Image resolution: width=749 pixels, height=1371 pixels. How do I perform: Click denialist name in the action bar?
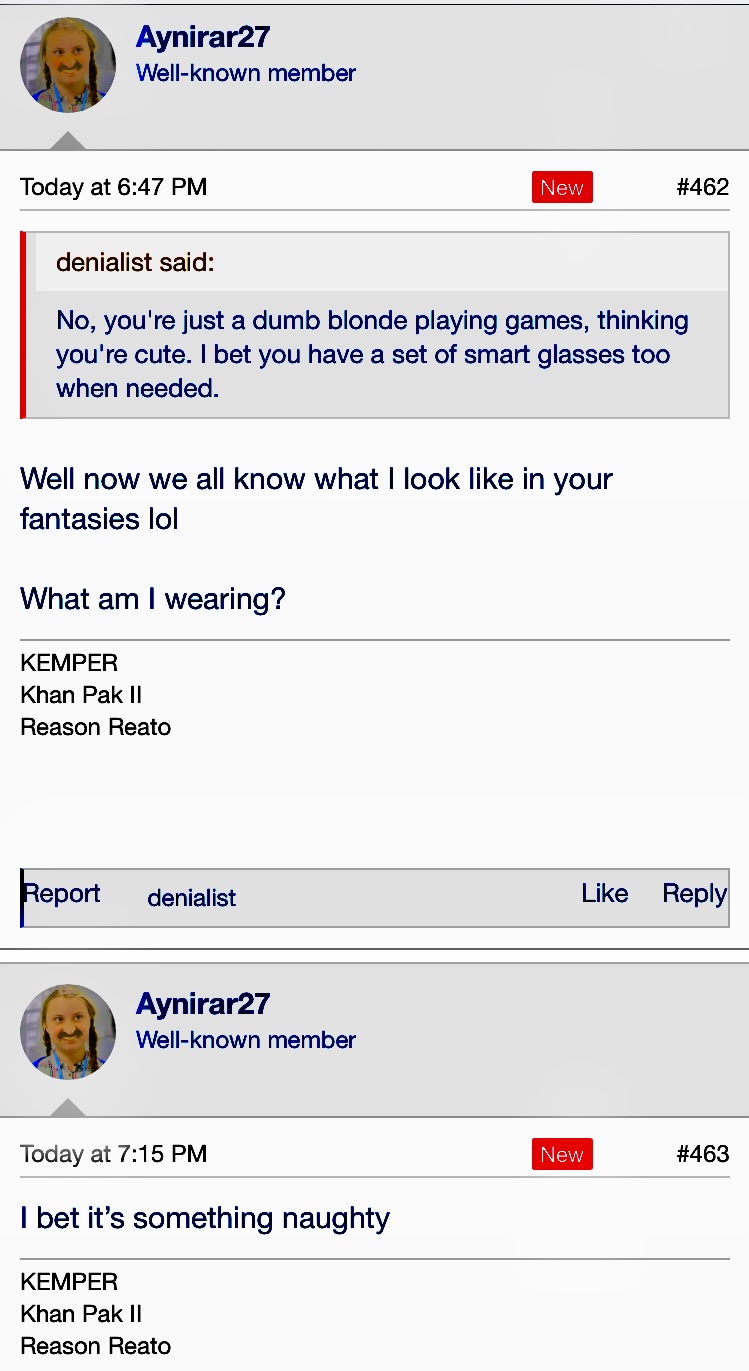pyautogui.click(x=191, y=898)
